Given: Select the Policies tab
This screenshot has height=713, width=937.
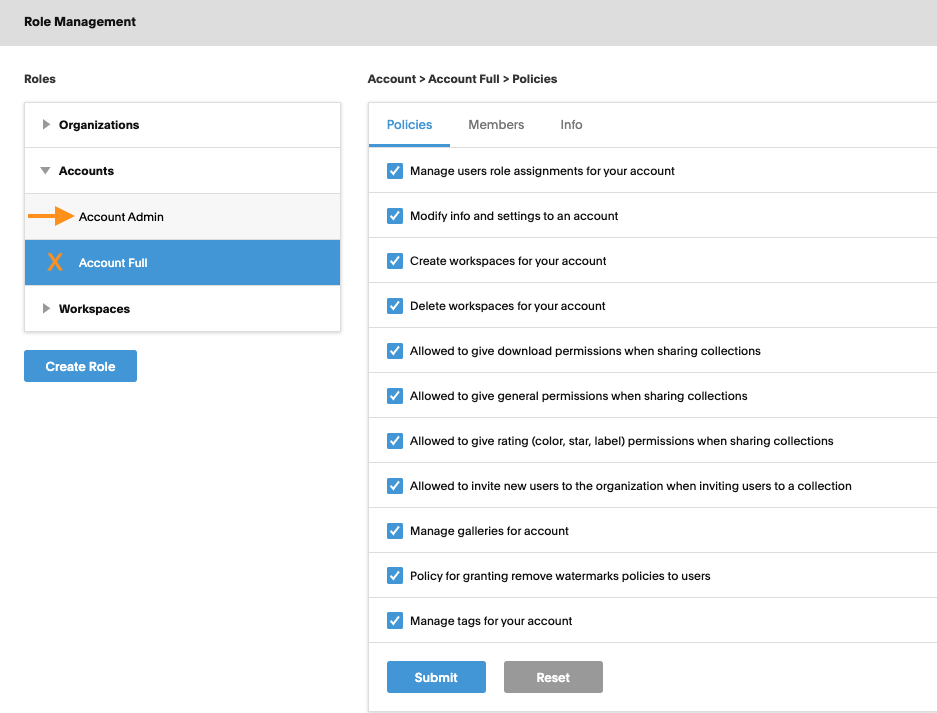Looking at the screenshot, I should click(409, 125).
